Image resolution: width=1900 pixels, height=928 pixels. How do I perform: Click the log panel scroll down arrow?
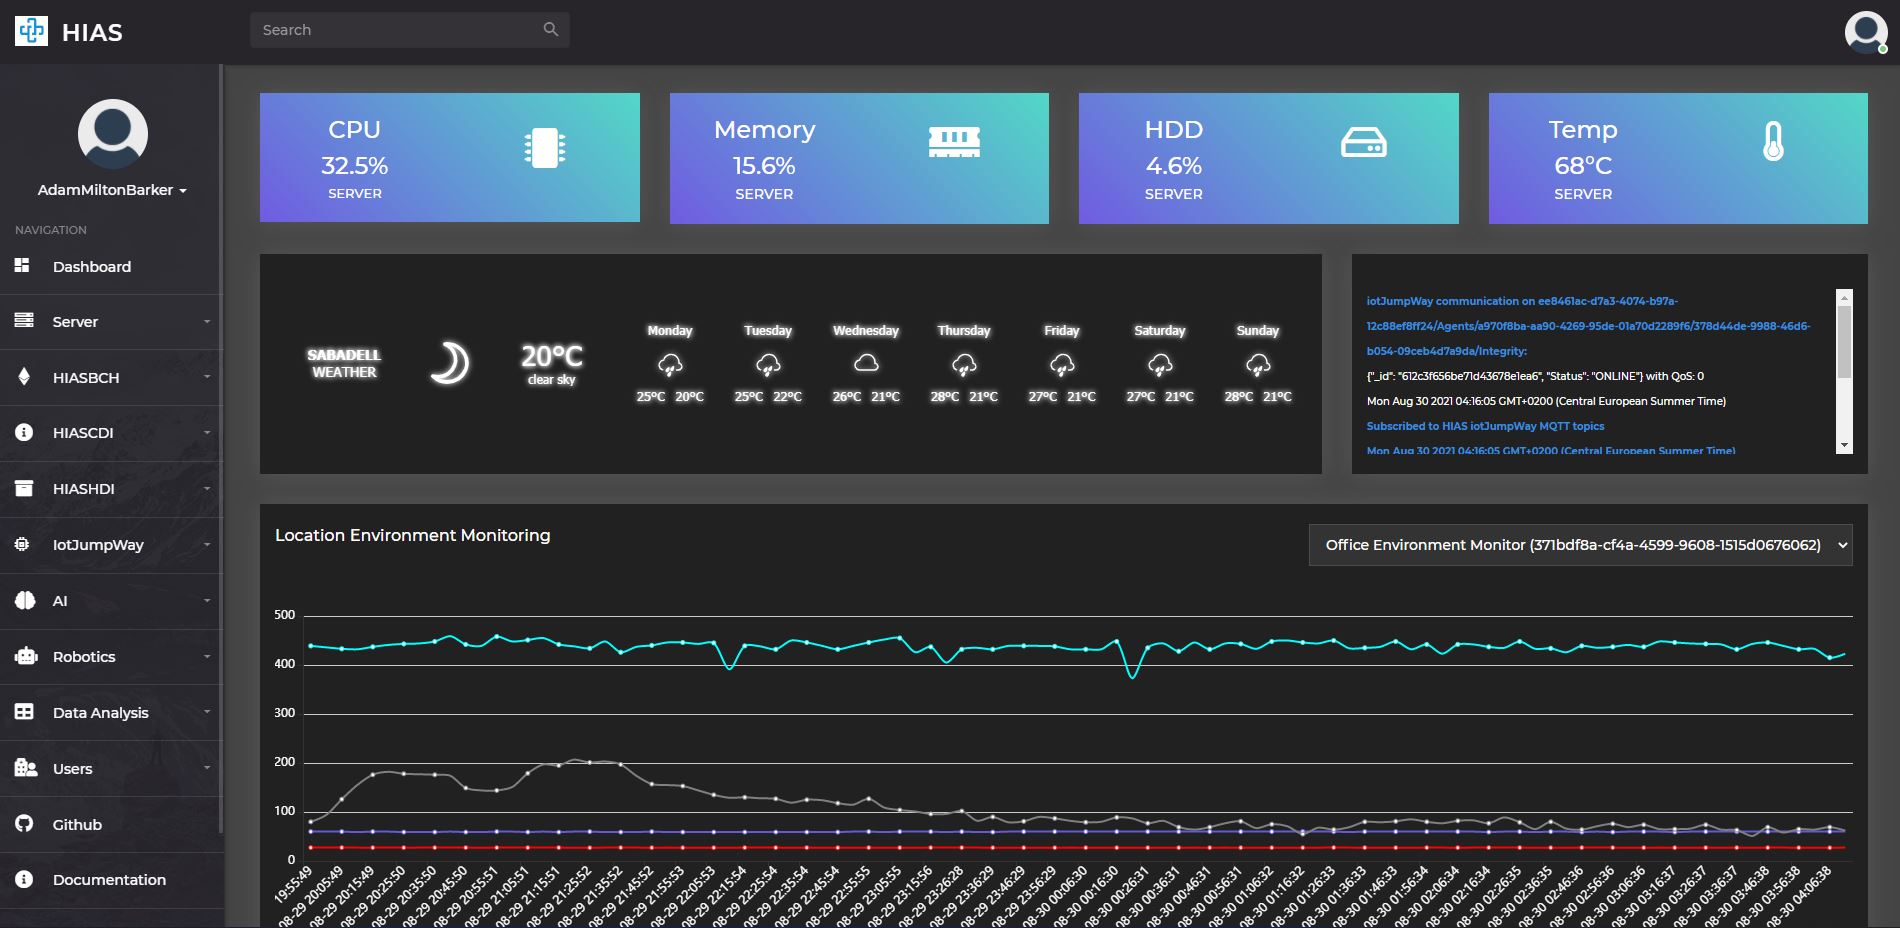[1844, 446]
